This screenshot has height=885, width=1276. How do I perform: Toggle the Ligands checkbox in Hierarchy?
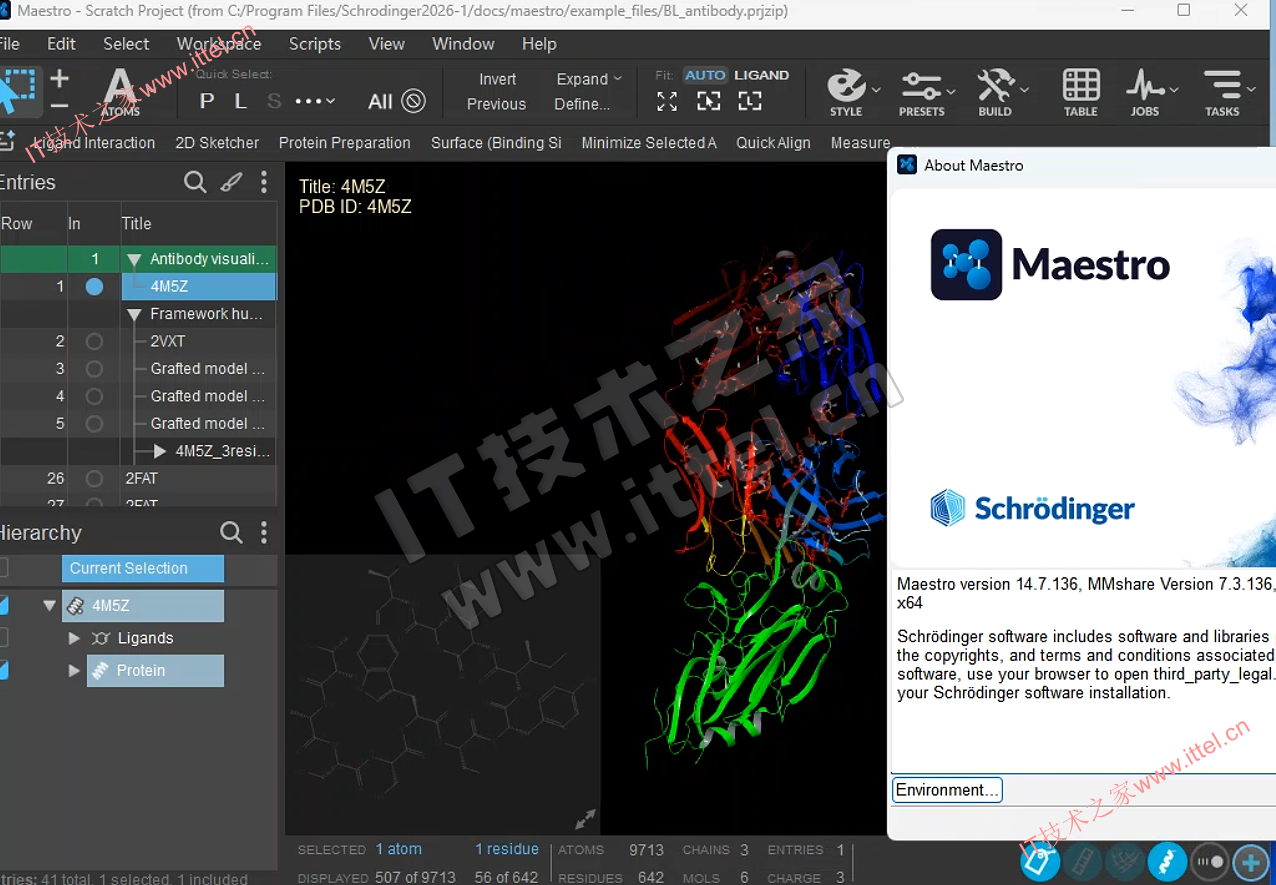coord(3,638)
